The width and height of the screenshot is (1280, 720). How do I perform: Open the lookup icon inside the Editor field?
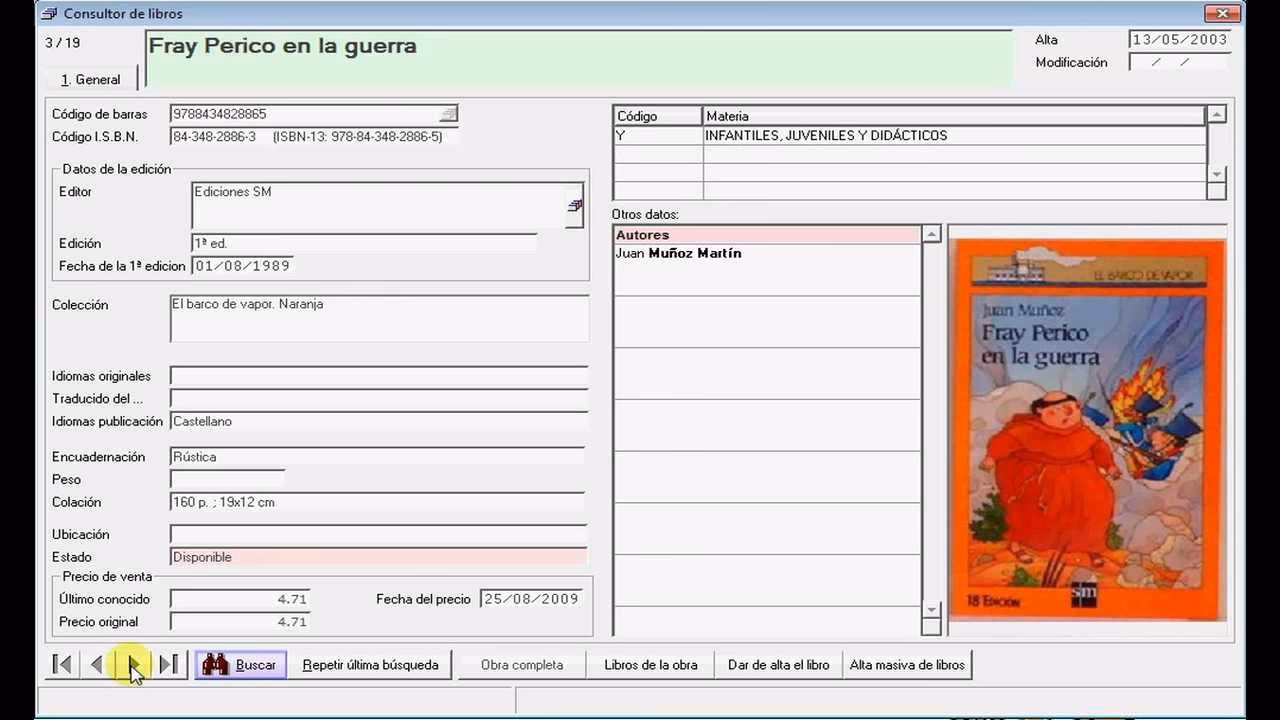pos(574,203)
